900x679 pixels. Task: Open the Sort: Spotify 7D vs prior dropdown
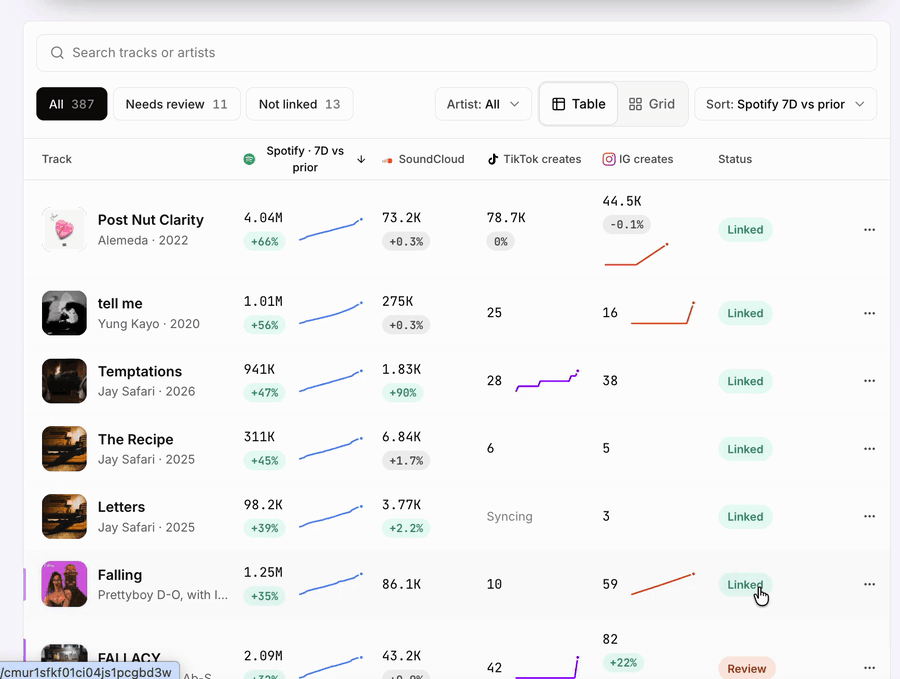click(x=785, y=104)
